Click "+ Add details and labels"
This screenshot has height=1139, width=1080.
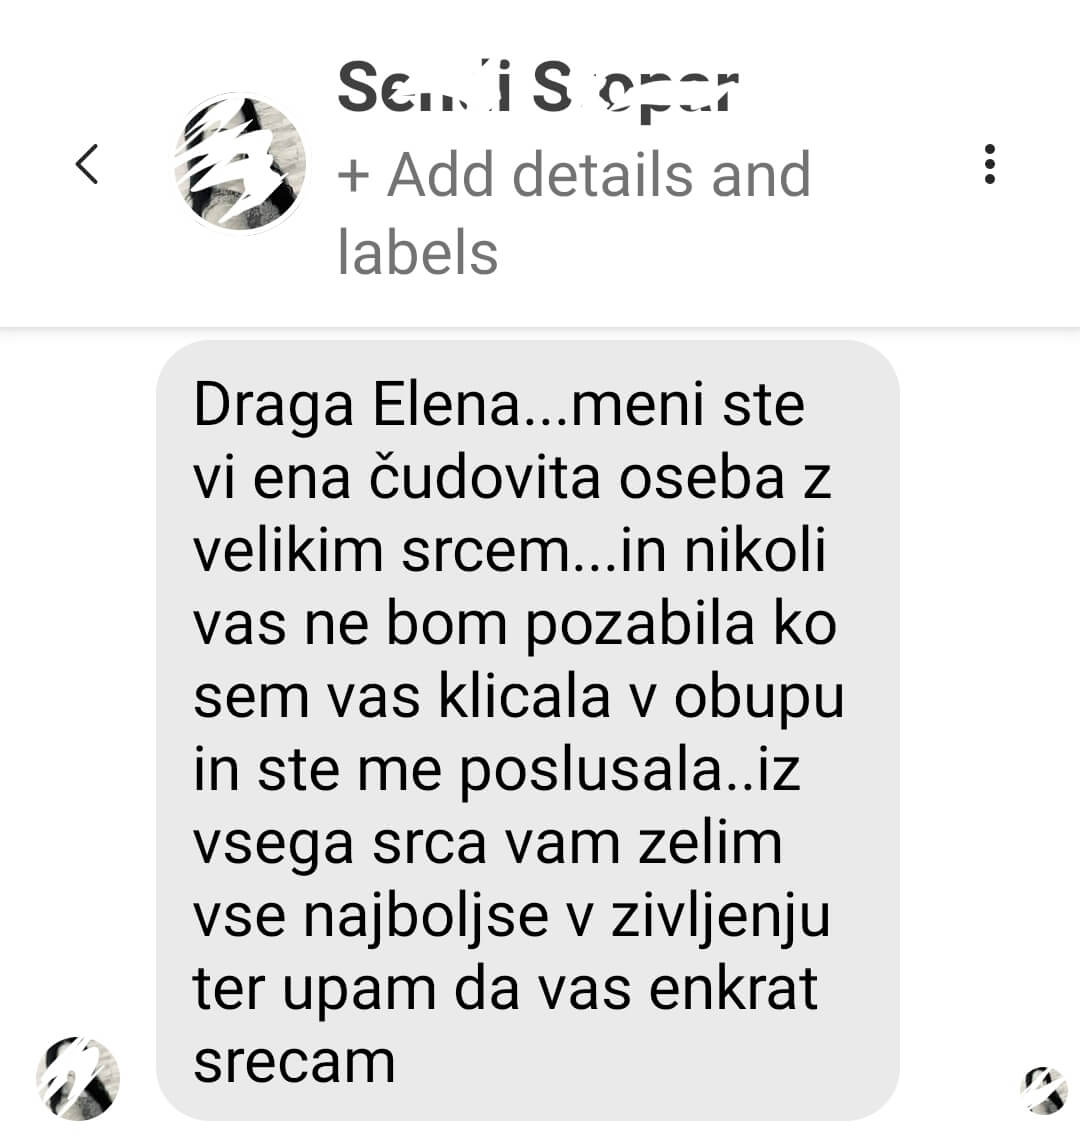click(574, 213)
